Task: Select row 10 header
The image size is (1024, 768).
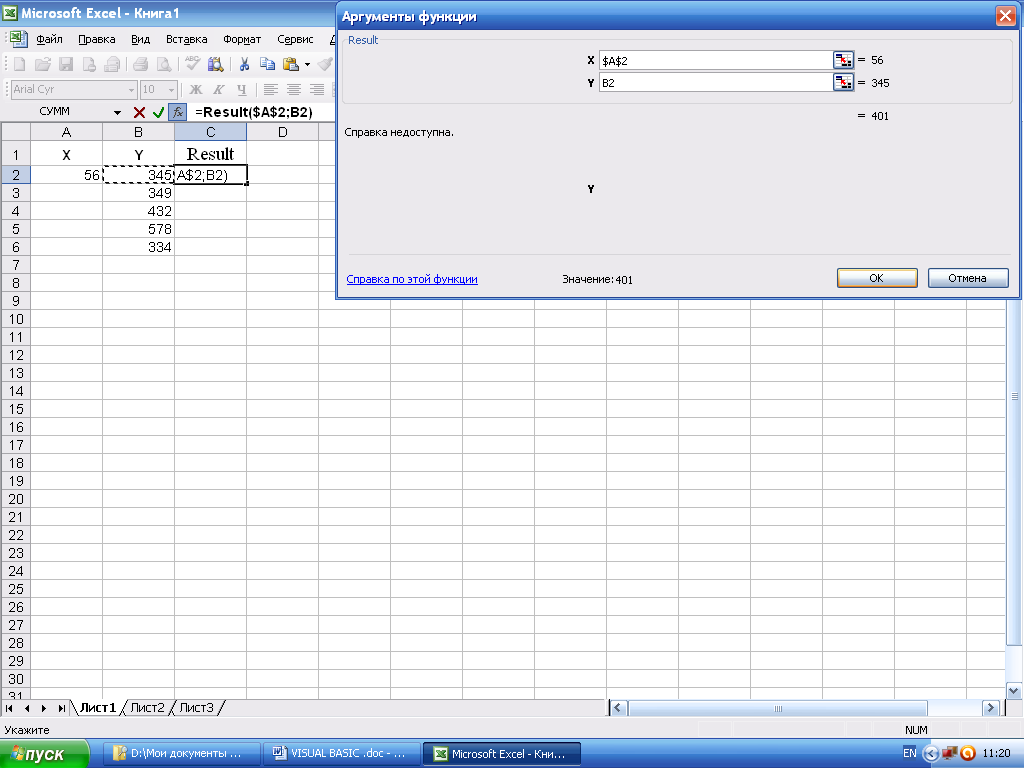Action: tap(16, 319)
